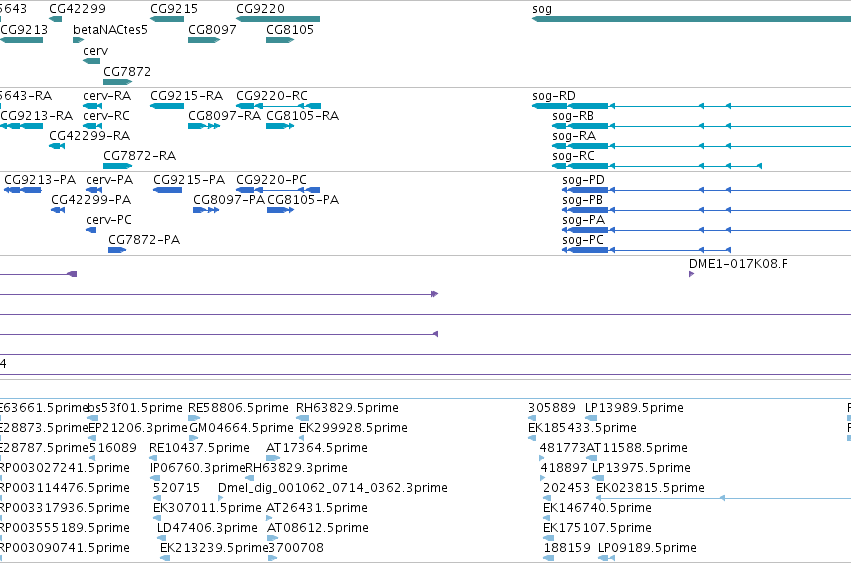Image resolution: width=851 pixels, height=563 pixels.
Task: Open EST RE58806.5prime
Action: click(x=238, y=408)
